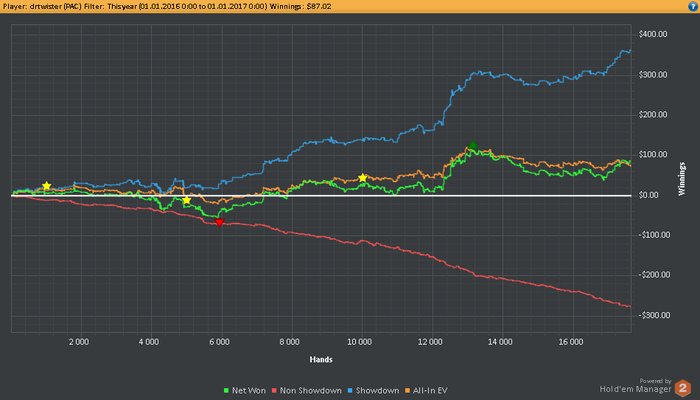The width and height of the screenshot is (700, 400).
Task: Click the -$200.00 axis label
Action: point(654,275)
